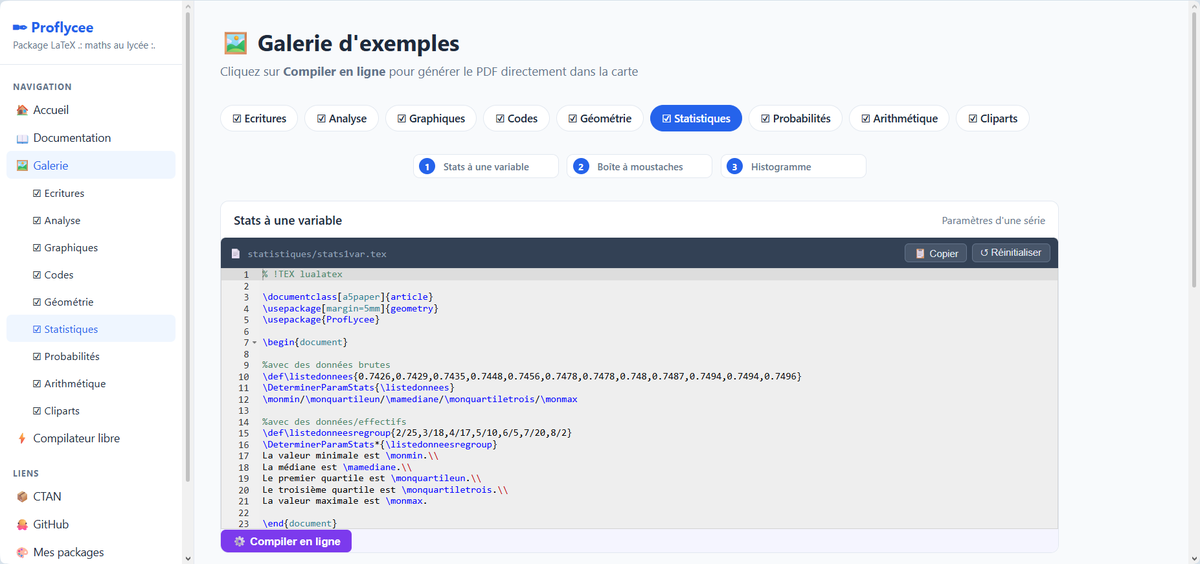Follow the CTAN link
Screen dimensions: 1200x564
coord(91,496)
